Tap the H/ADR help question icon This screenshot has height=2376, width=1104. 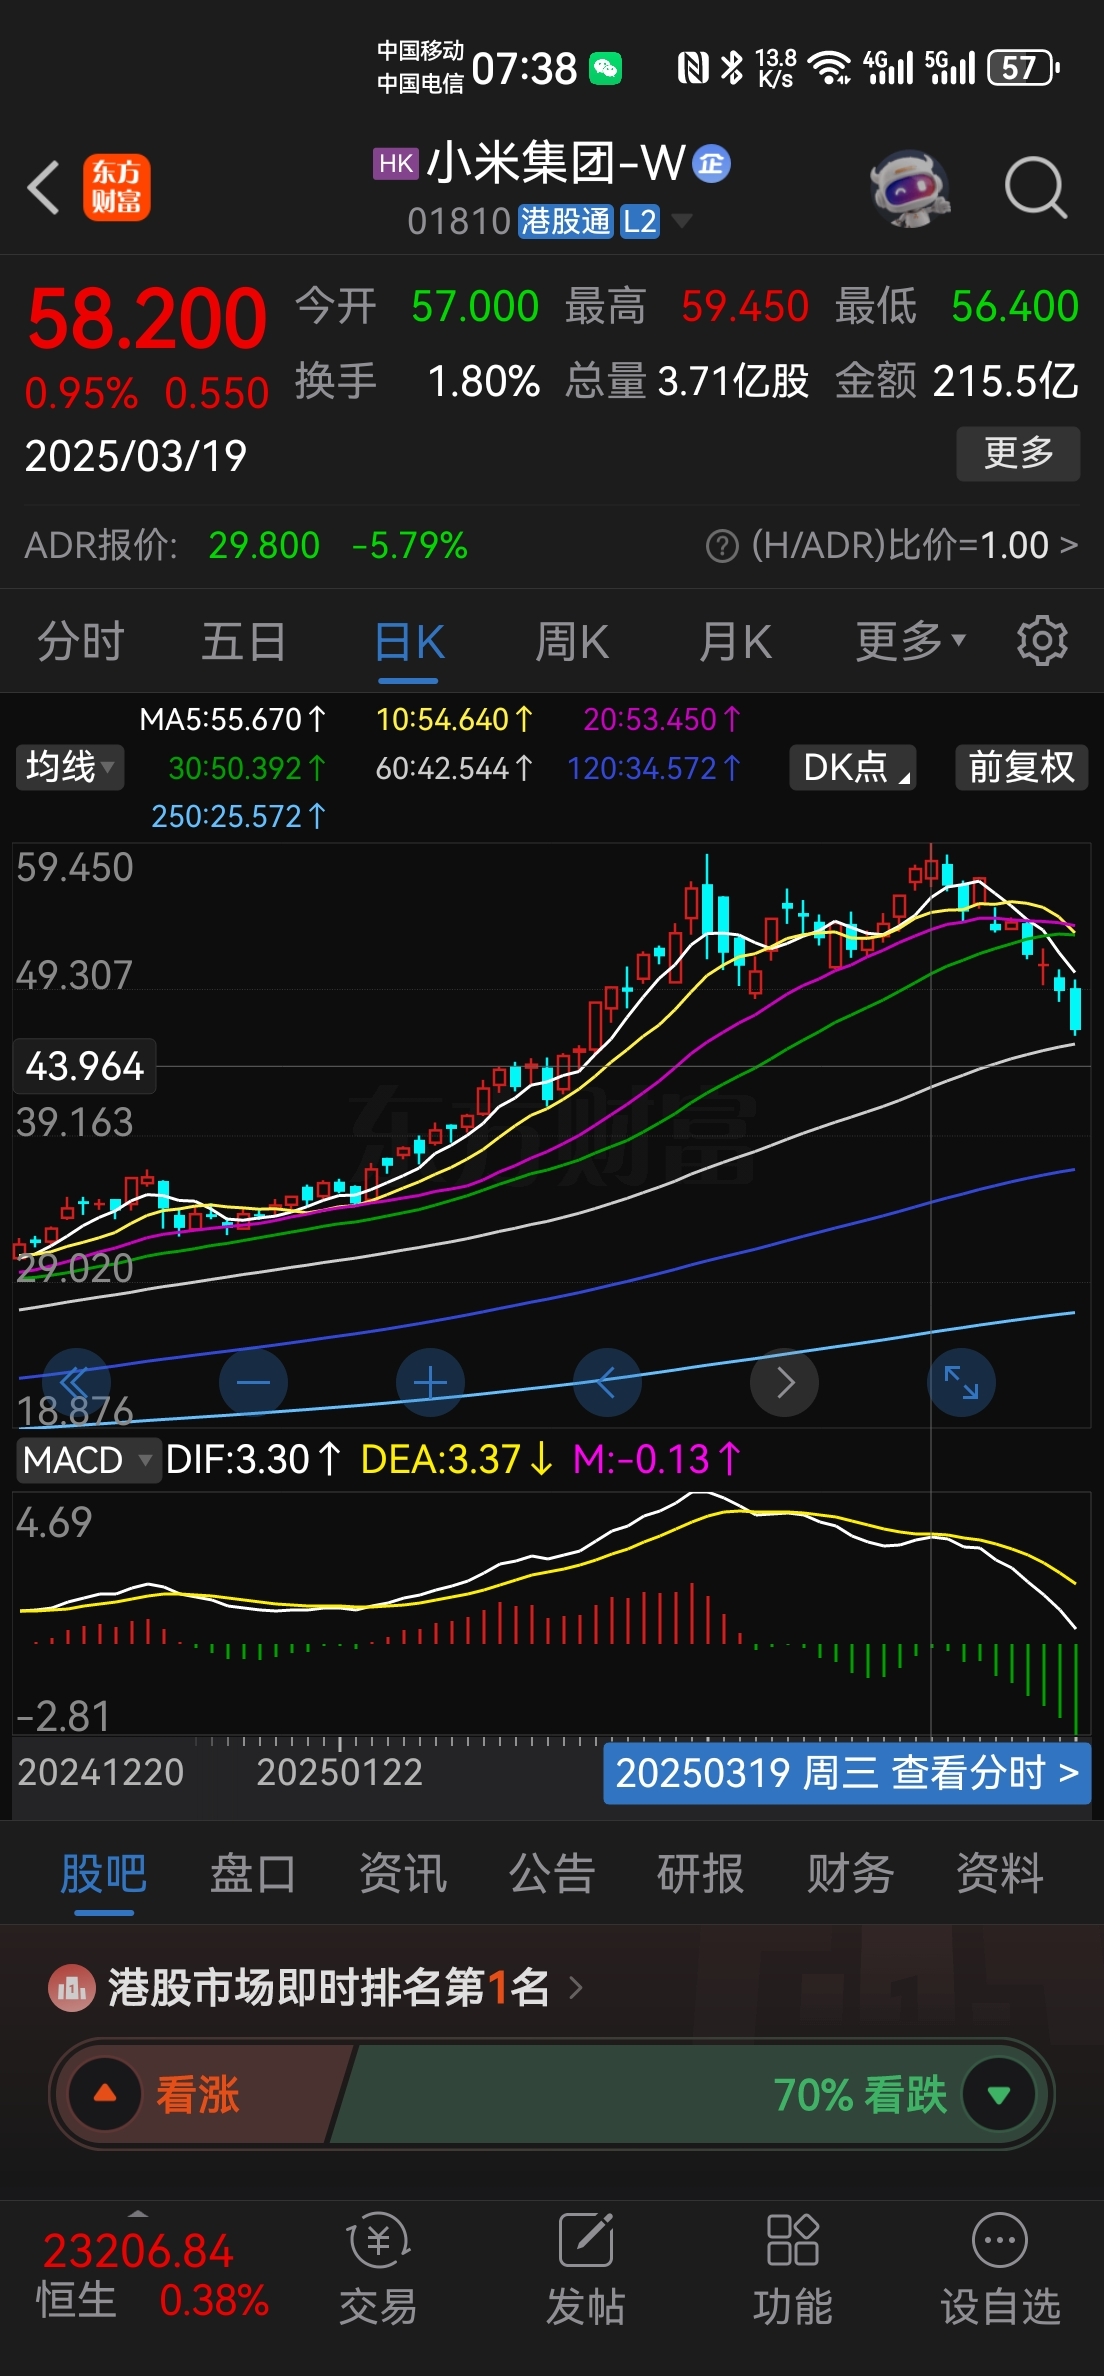point(722,546)
